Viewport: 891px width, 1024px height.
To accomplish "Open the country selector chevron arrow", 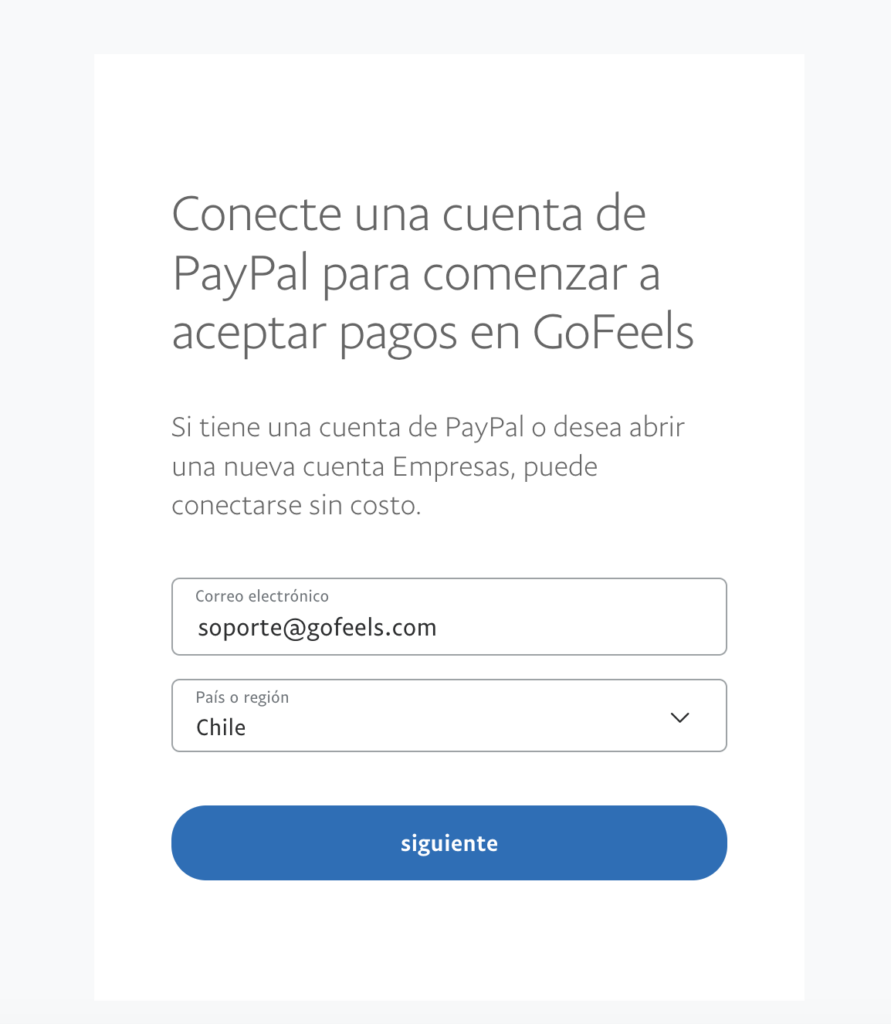I will click(680, 717).
